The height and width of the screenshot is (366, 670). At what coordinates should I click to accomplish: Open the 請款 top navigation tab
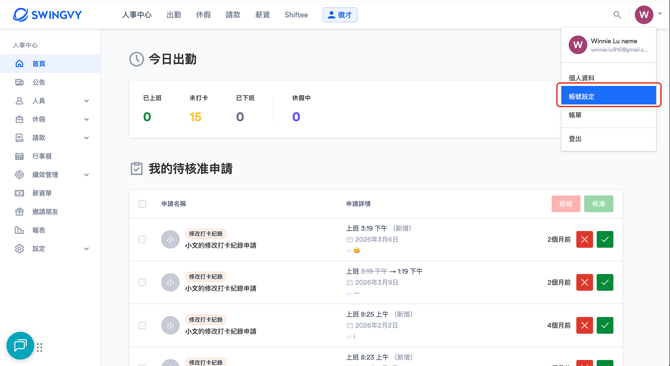coord(233,15)
